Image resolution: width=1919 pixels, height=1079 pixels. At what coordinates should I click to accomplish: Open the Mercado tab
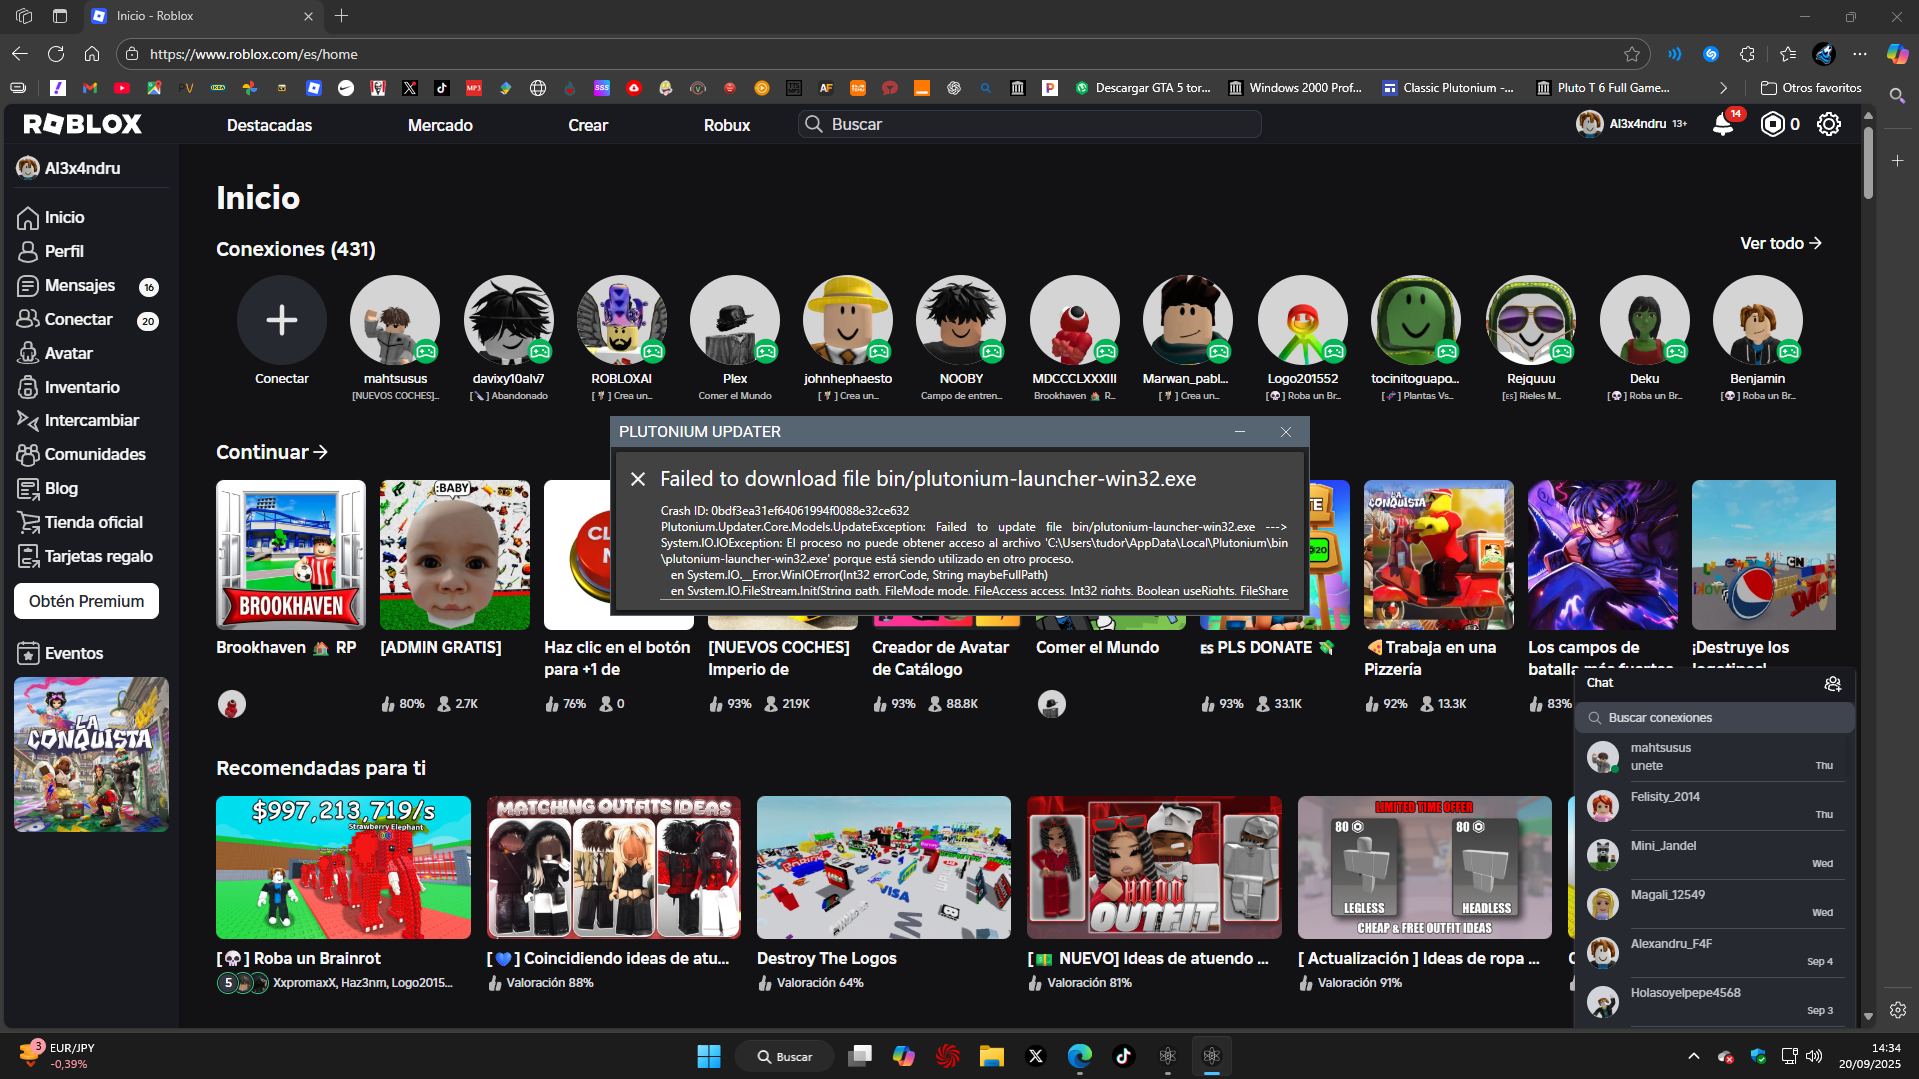click(x=440, y=125)
